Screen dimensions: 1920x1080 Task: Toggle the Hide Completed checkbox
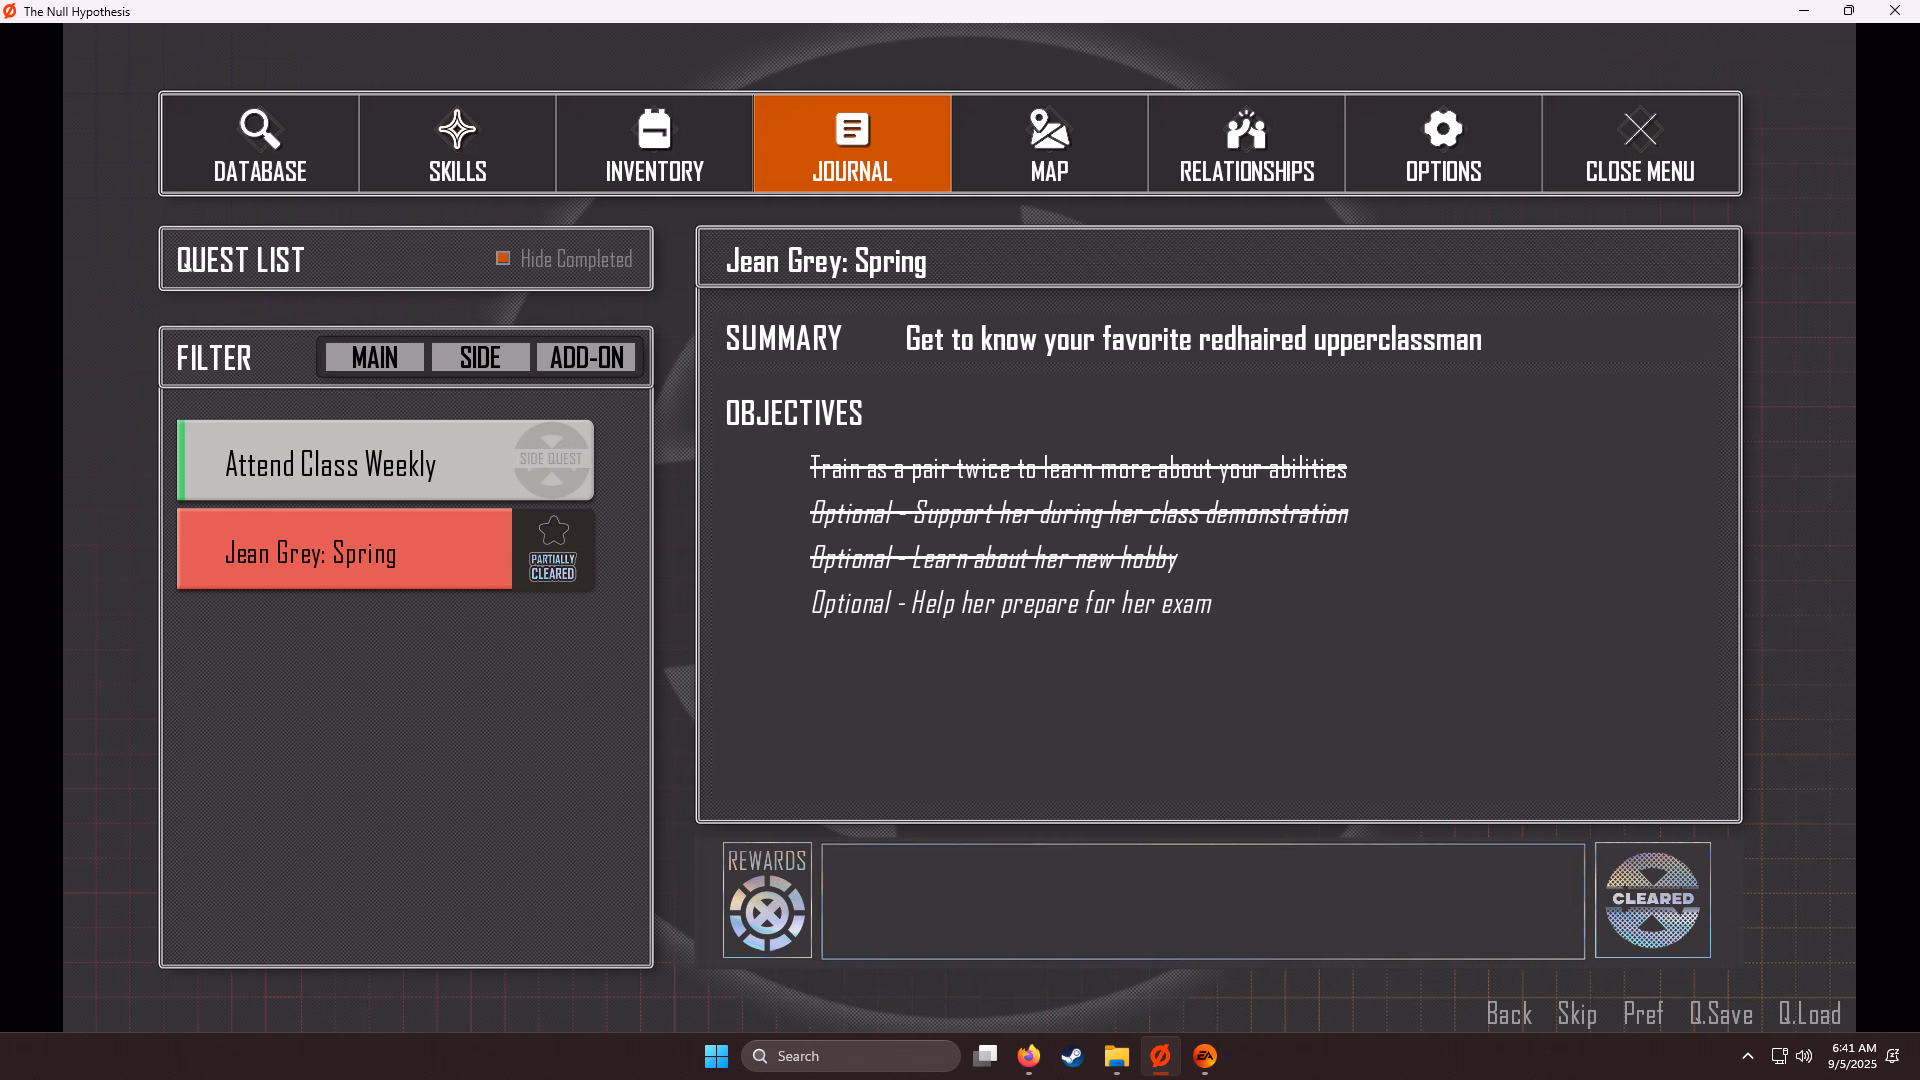coord(503,259)
